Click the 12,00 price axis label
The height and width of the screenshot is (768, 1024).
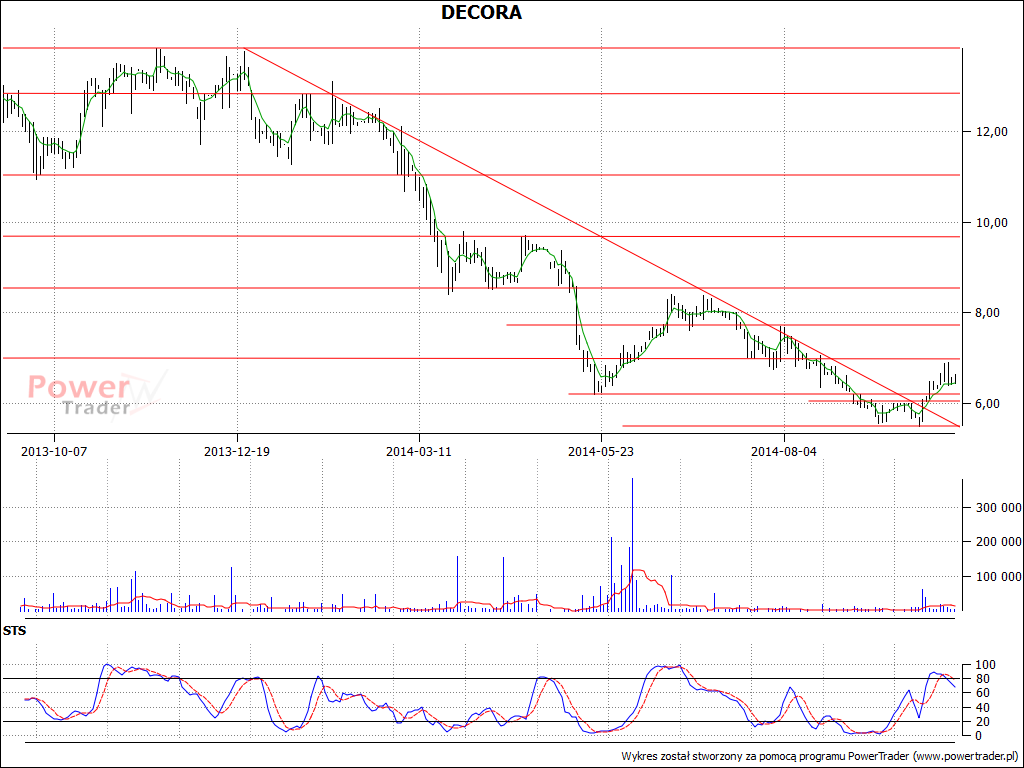993,132
